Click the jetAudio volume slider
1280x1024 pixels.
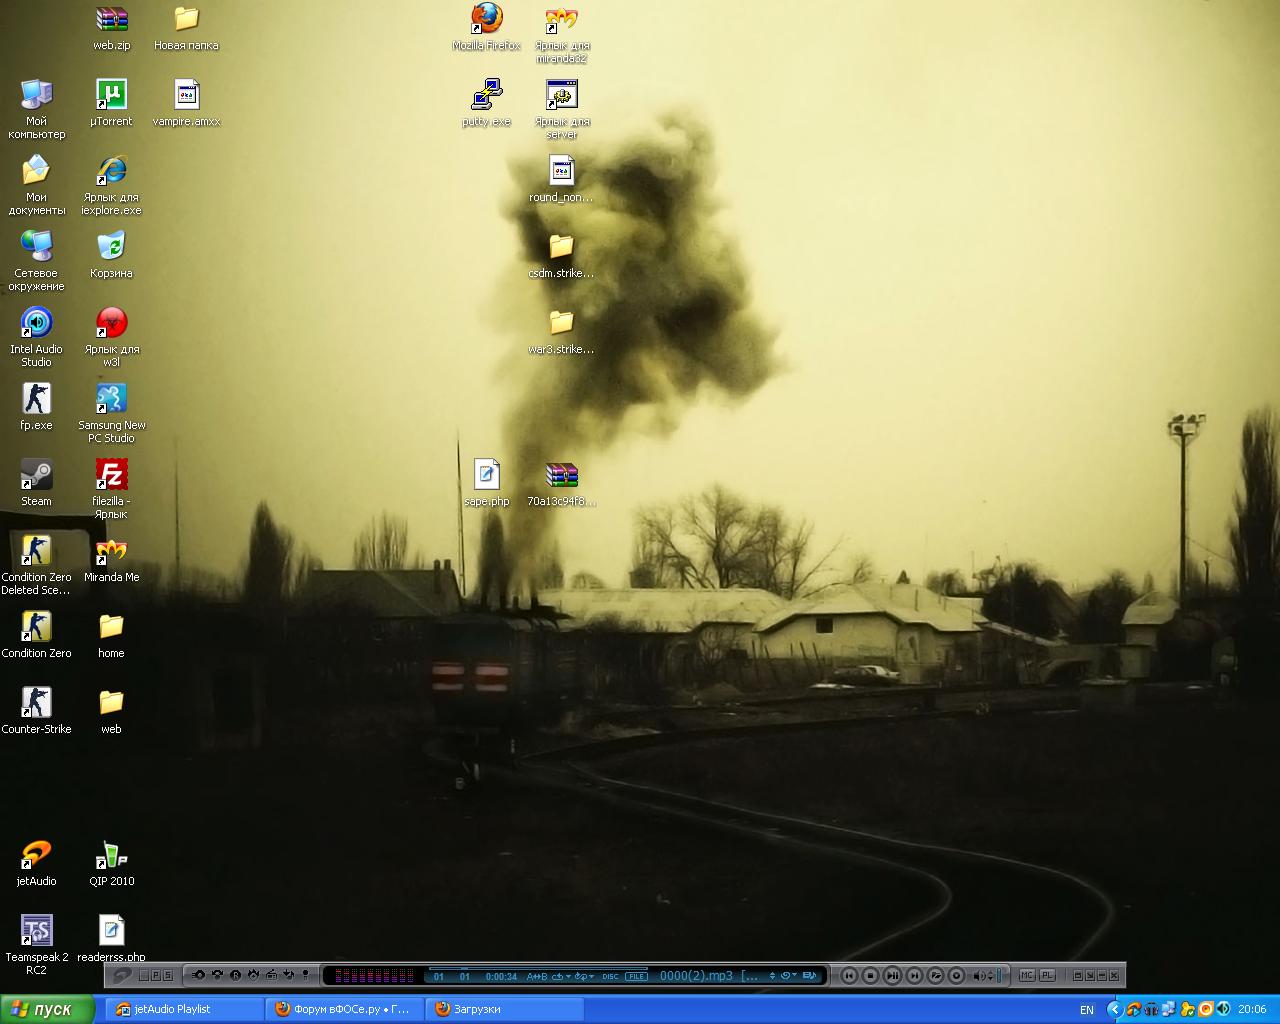(998, 976)
